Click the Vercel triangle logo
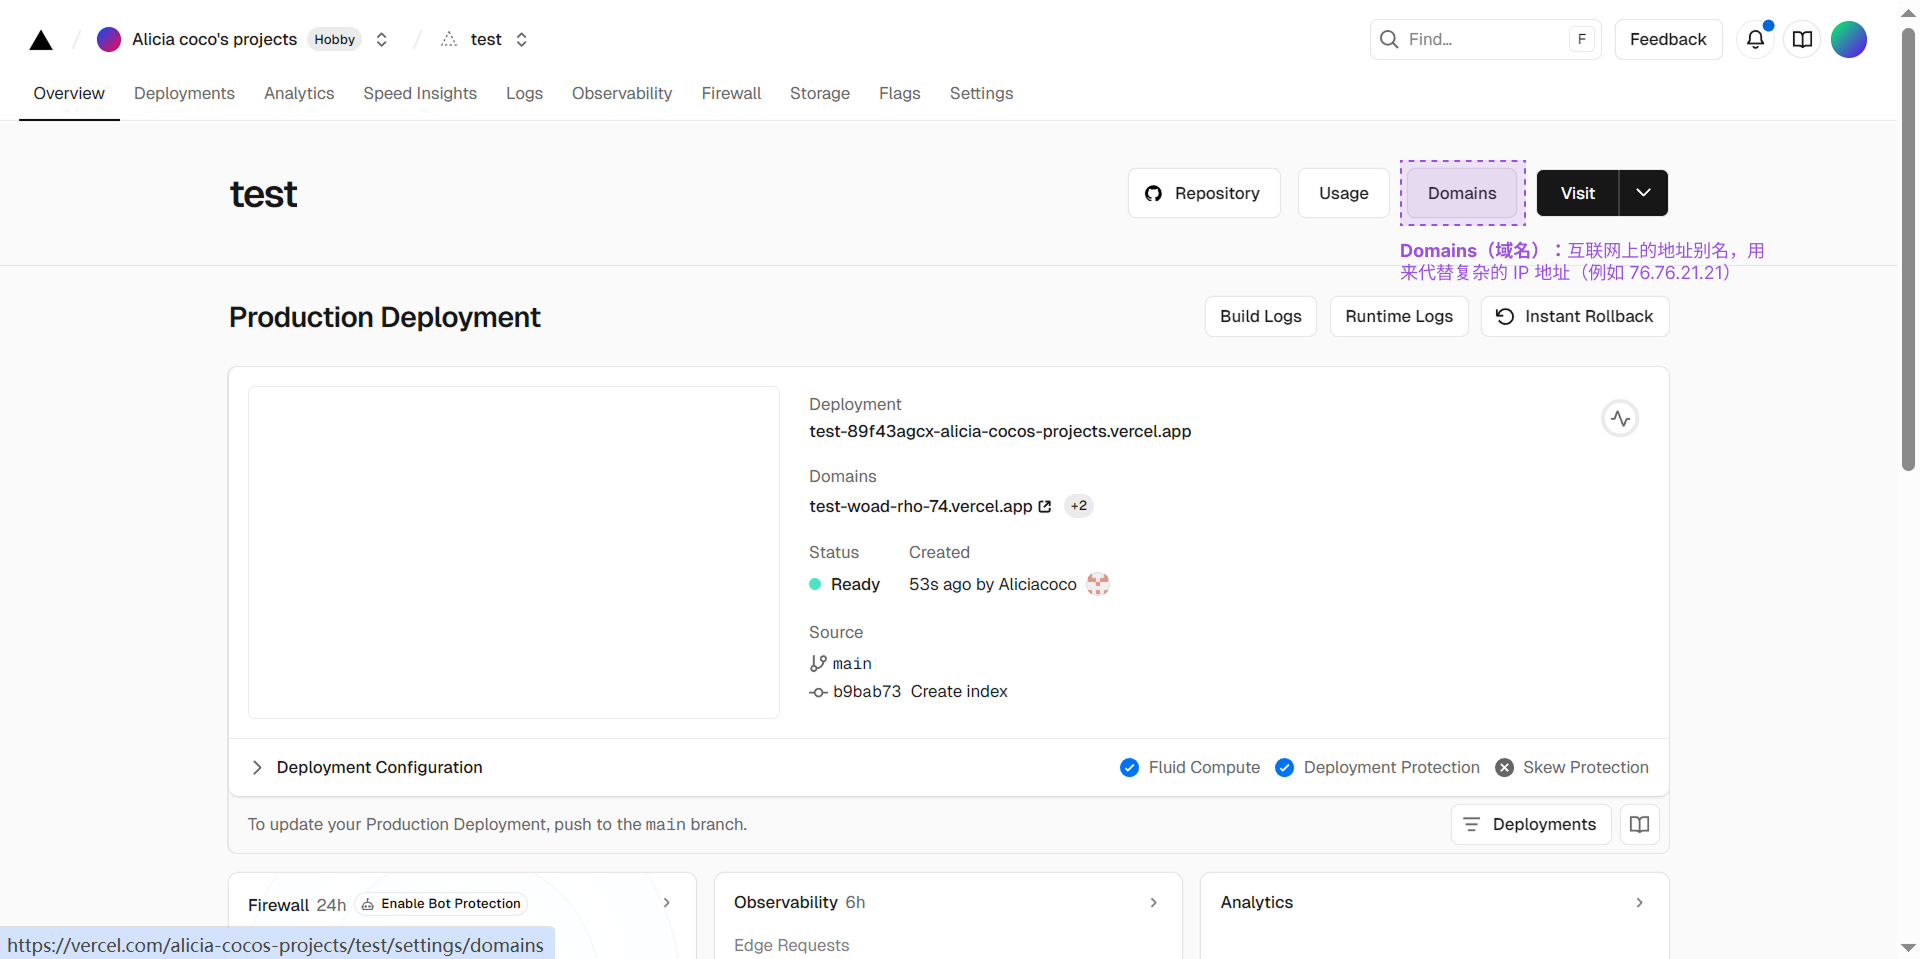 point(41,40)
